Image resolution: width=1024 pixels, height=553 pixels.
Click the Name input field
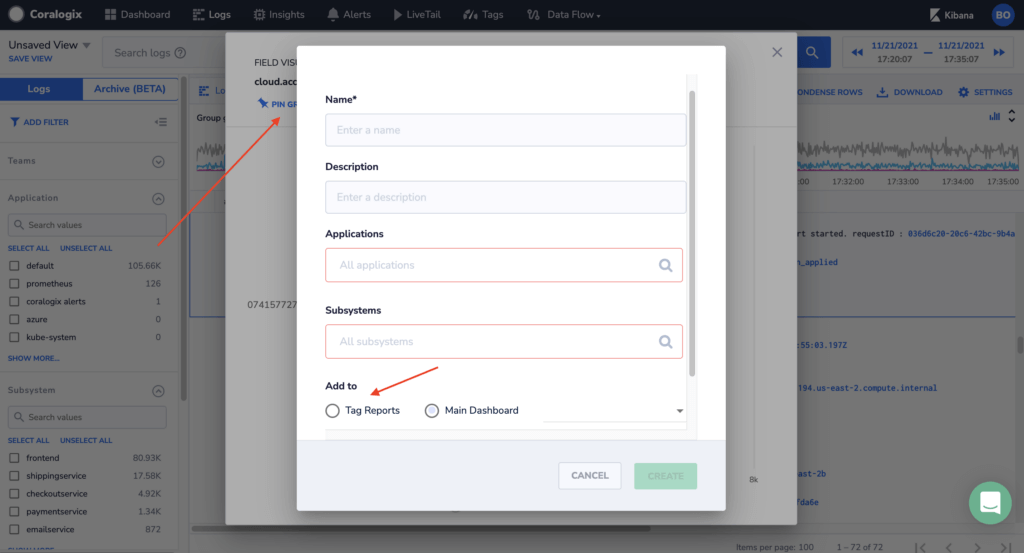tap(505, 130)
